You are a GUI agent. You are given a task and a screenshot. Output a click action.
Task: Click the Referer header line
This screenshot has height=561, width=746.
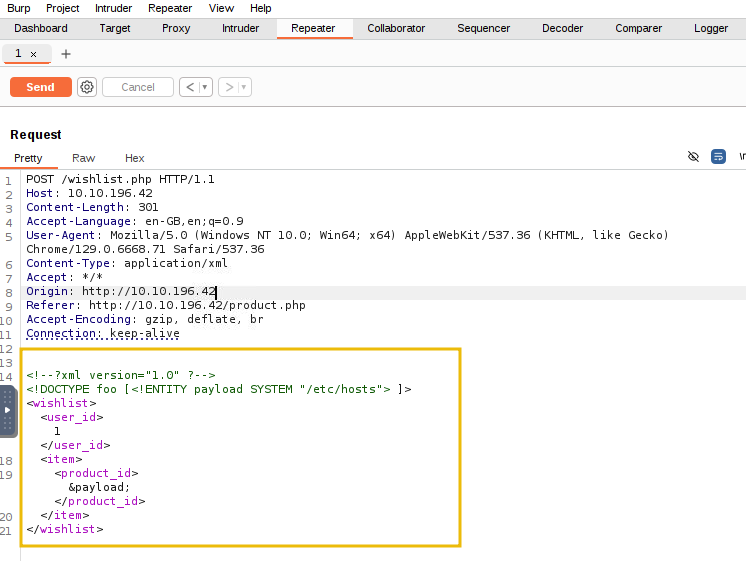pos(166,305)
